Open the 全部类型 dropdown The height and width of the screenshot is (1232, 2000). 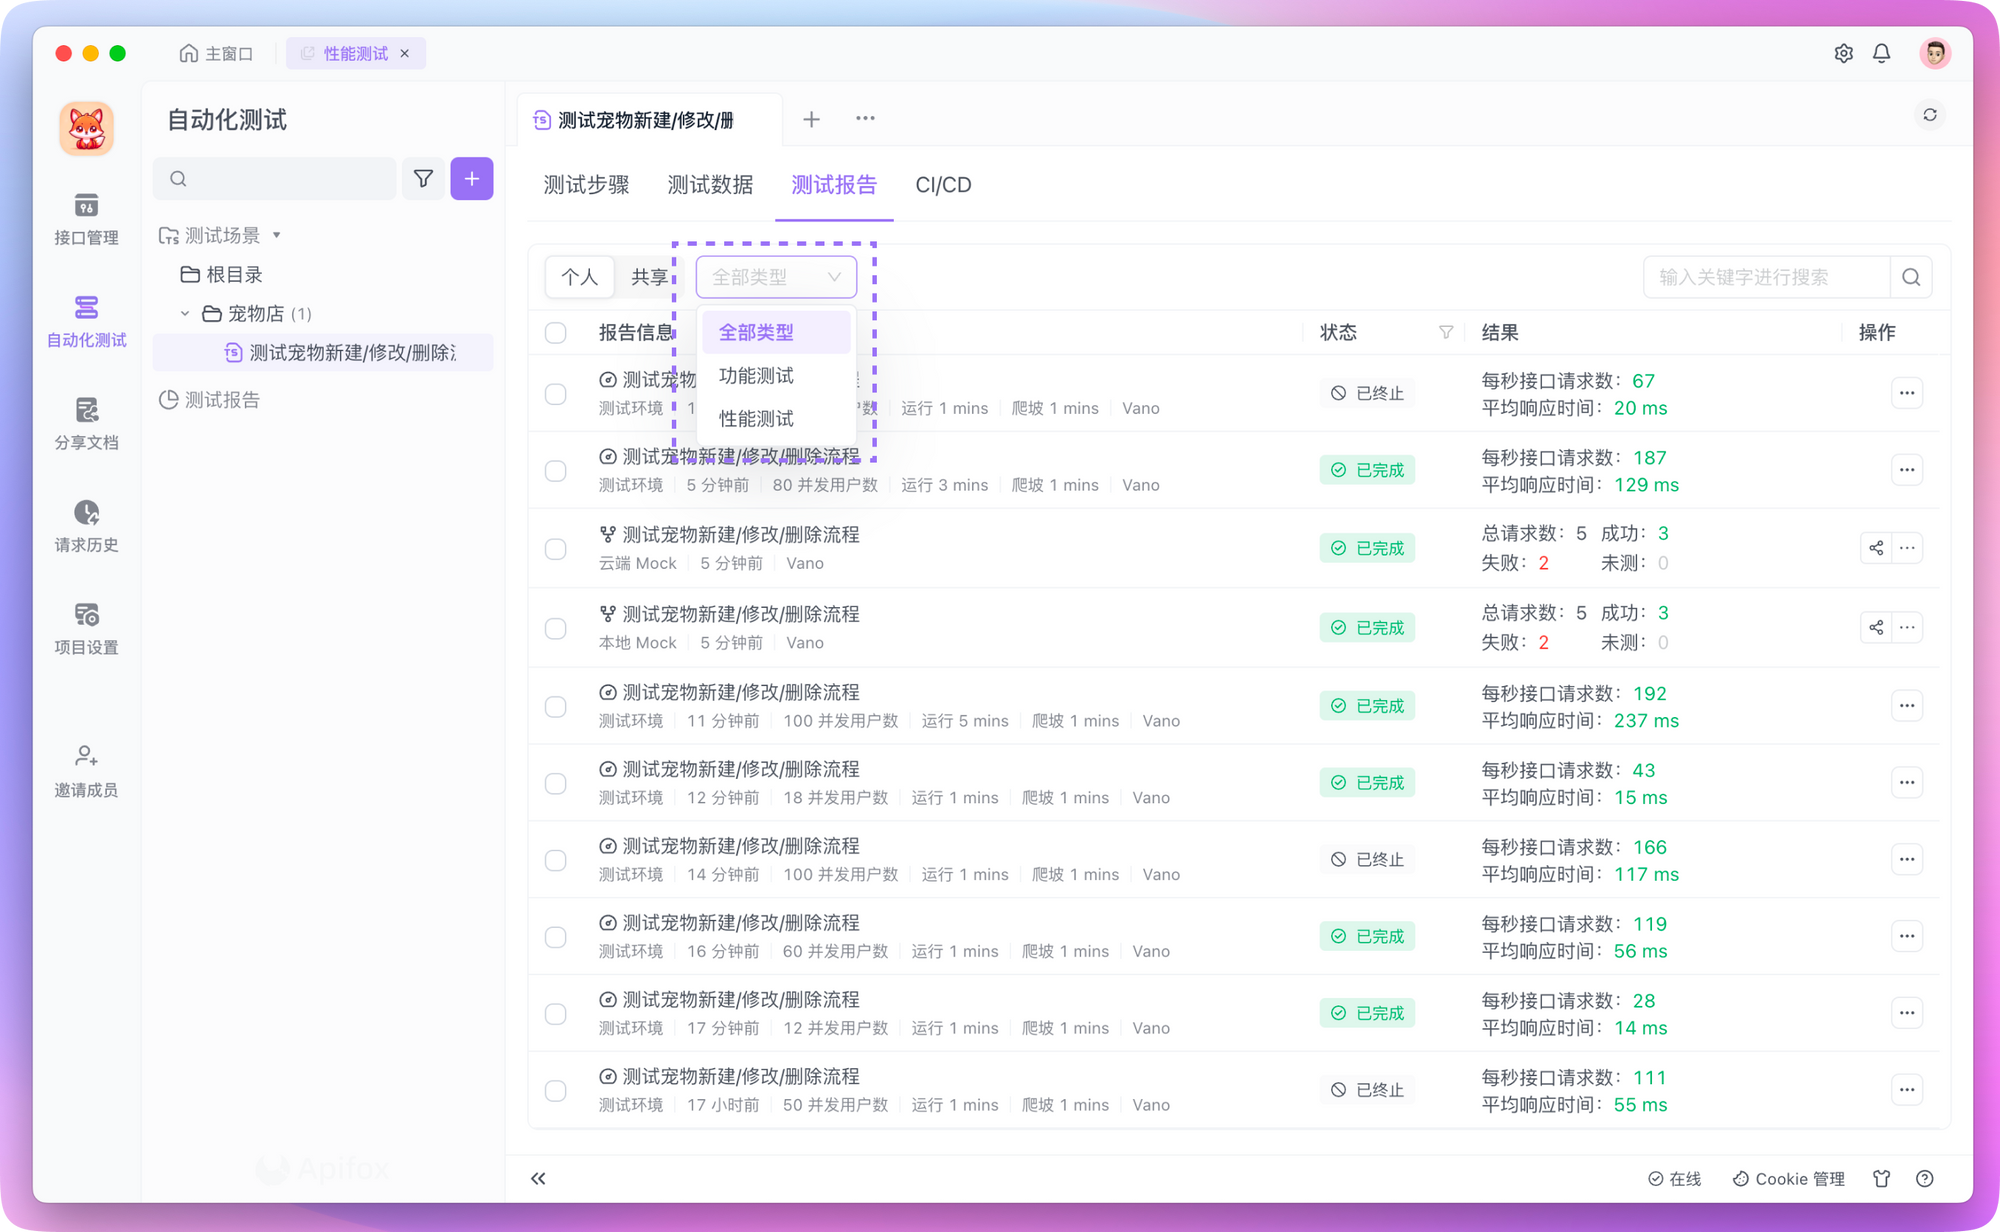coord(776,277)
